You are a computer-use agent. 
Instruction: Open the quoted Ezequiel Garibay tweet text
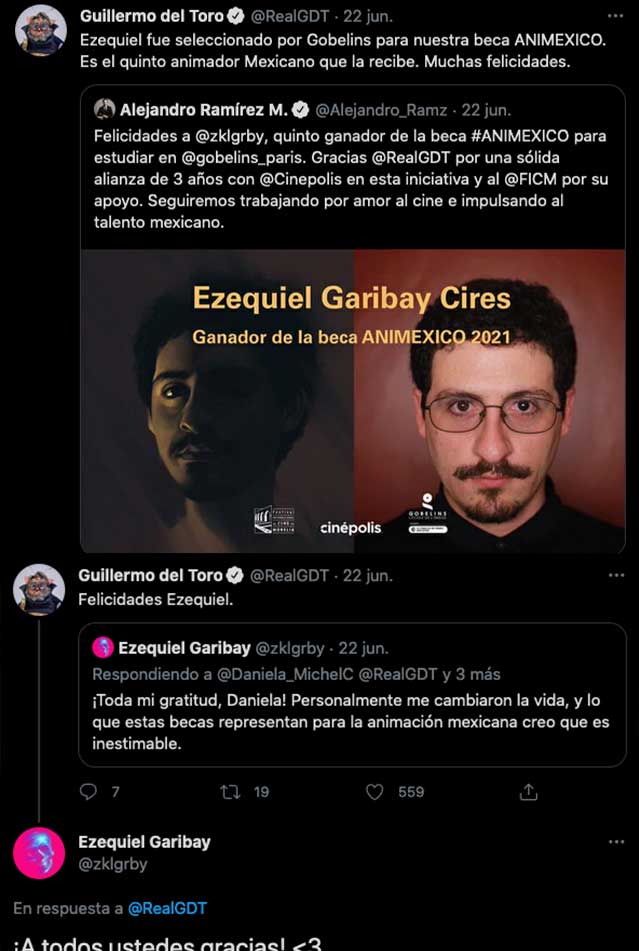[350, 722]
